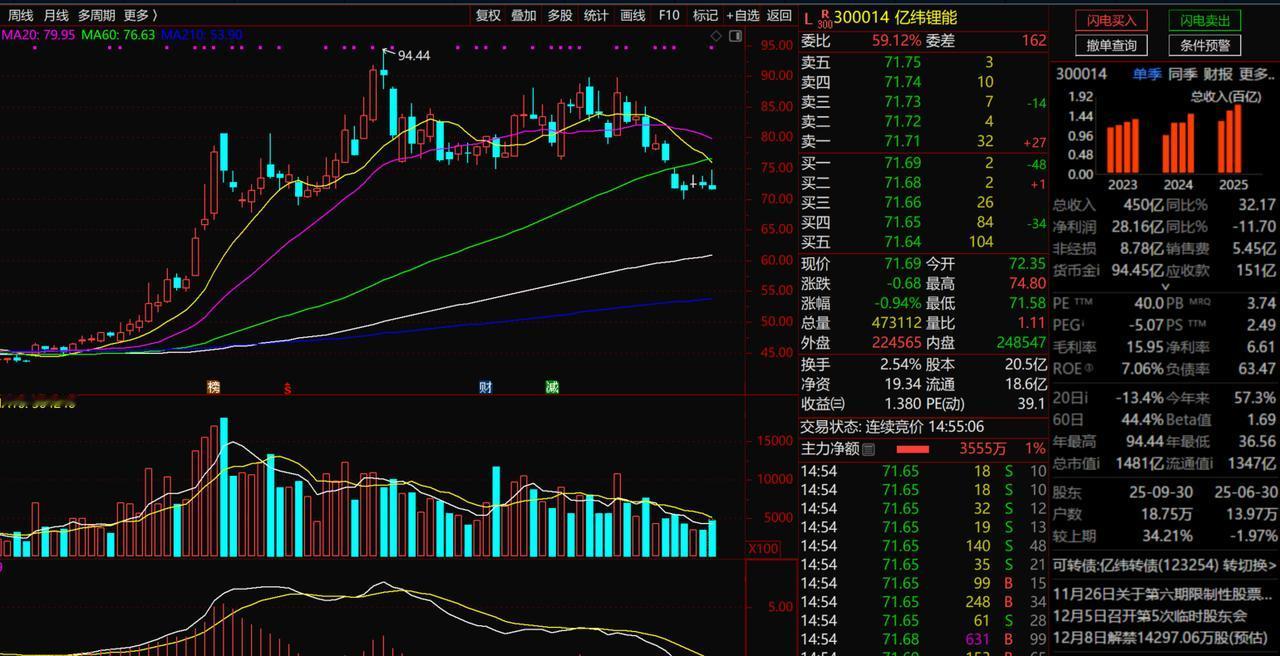
Task: Add the stock via +自选
Action: click(743, 15)
